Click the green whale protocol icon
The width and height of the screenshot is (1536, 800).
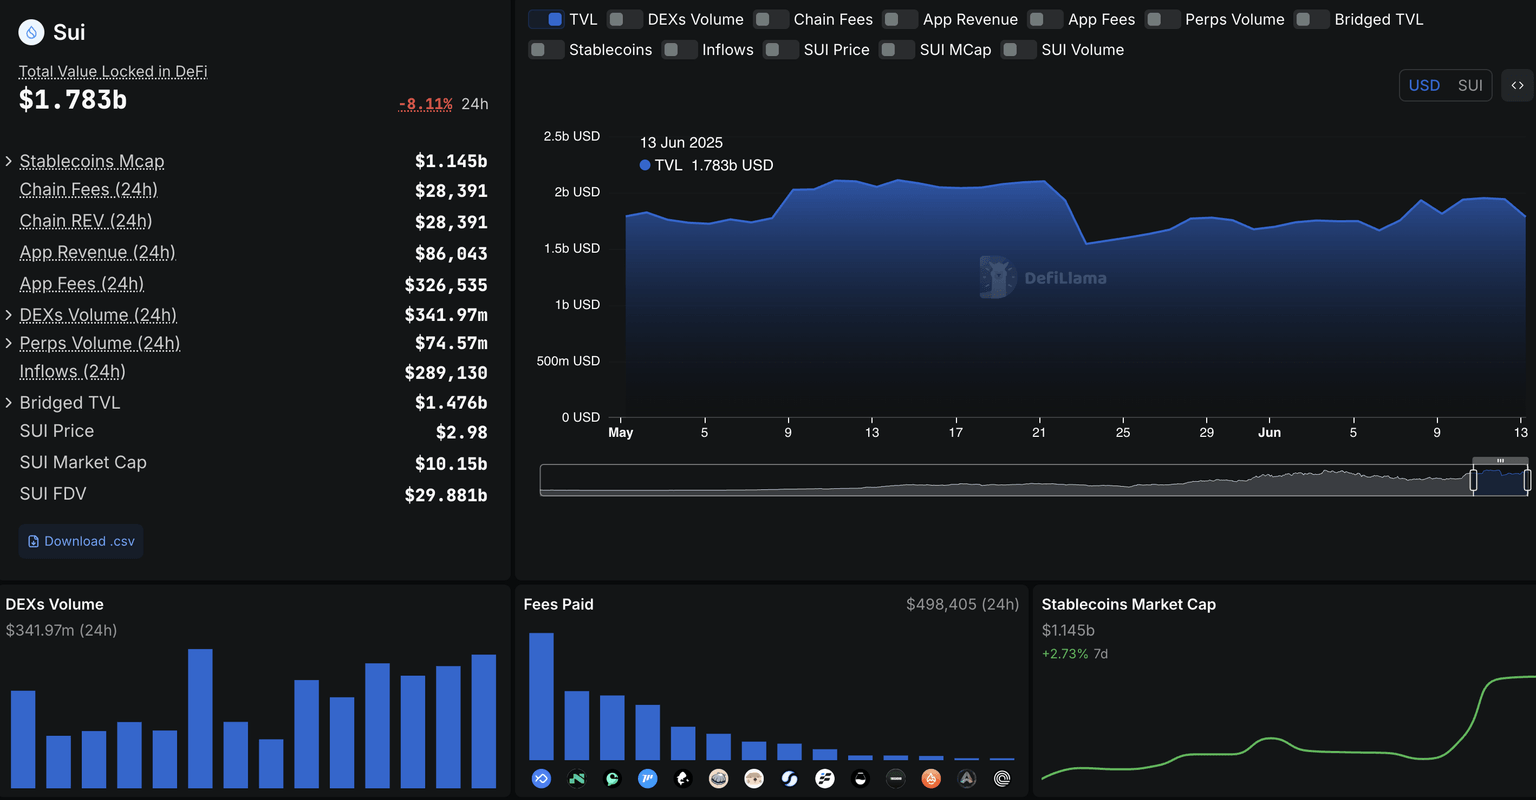(x=612, y=778)
